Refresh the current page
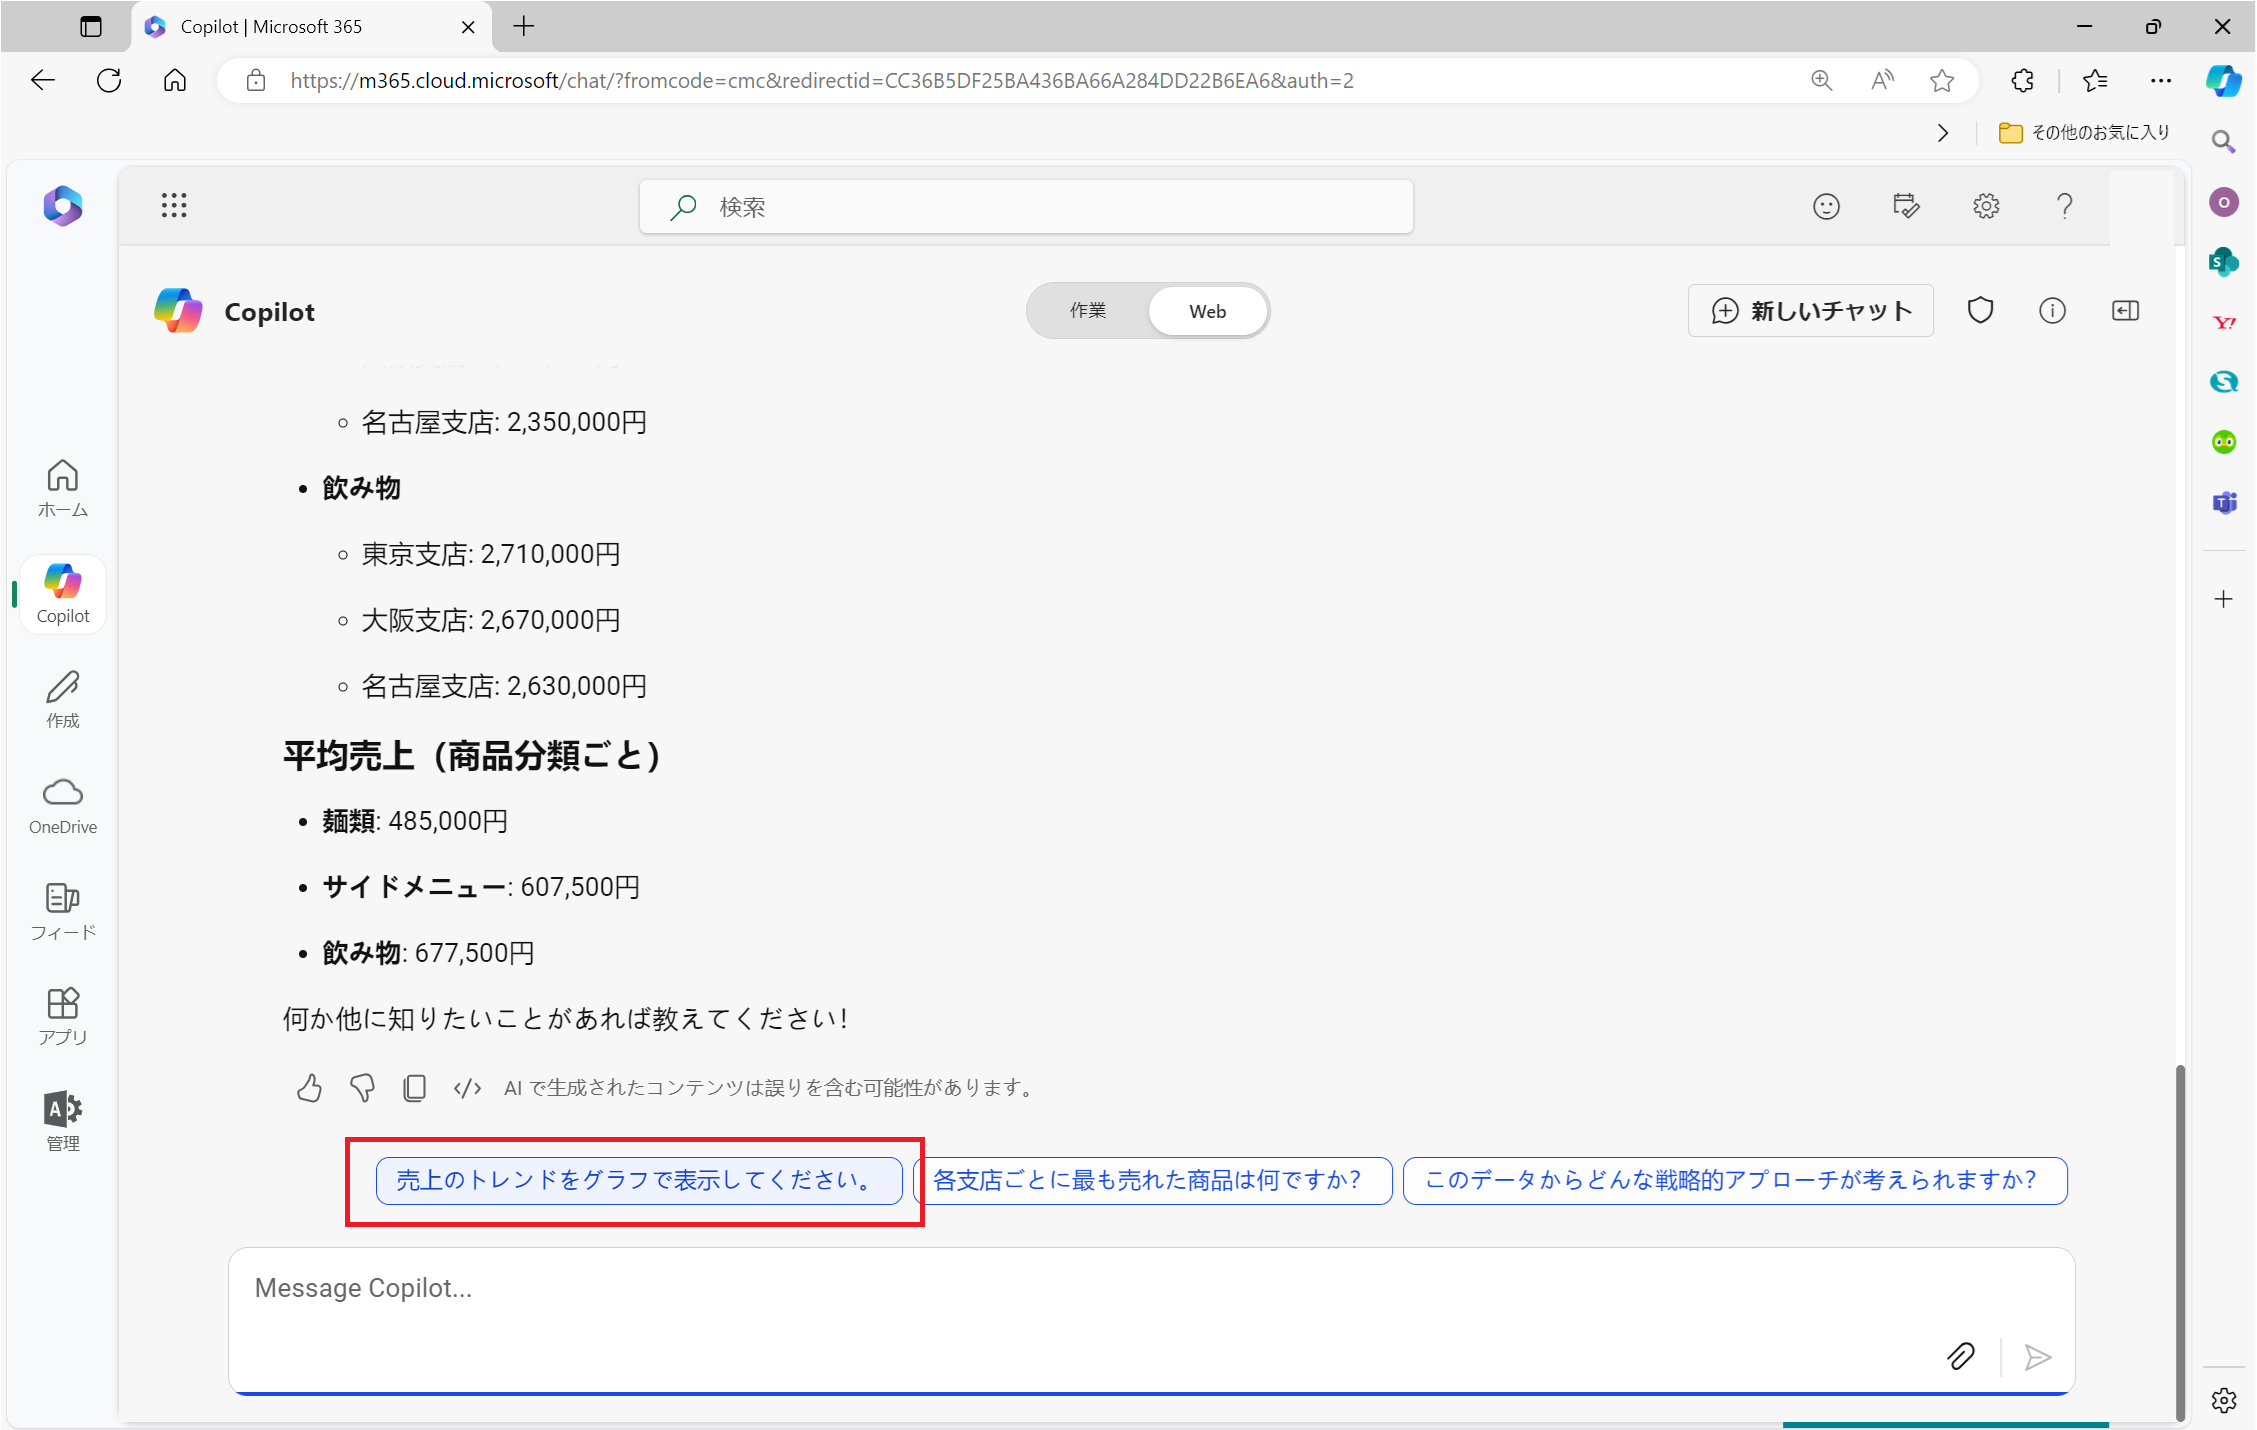This screenshot has height=1430, width=2257. (x=109, y=80)
